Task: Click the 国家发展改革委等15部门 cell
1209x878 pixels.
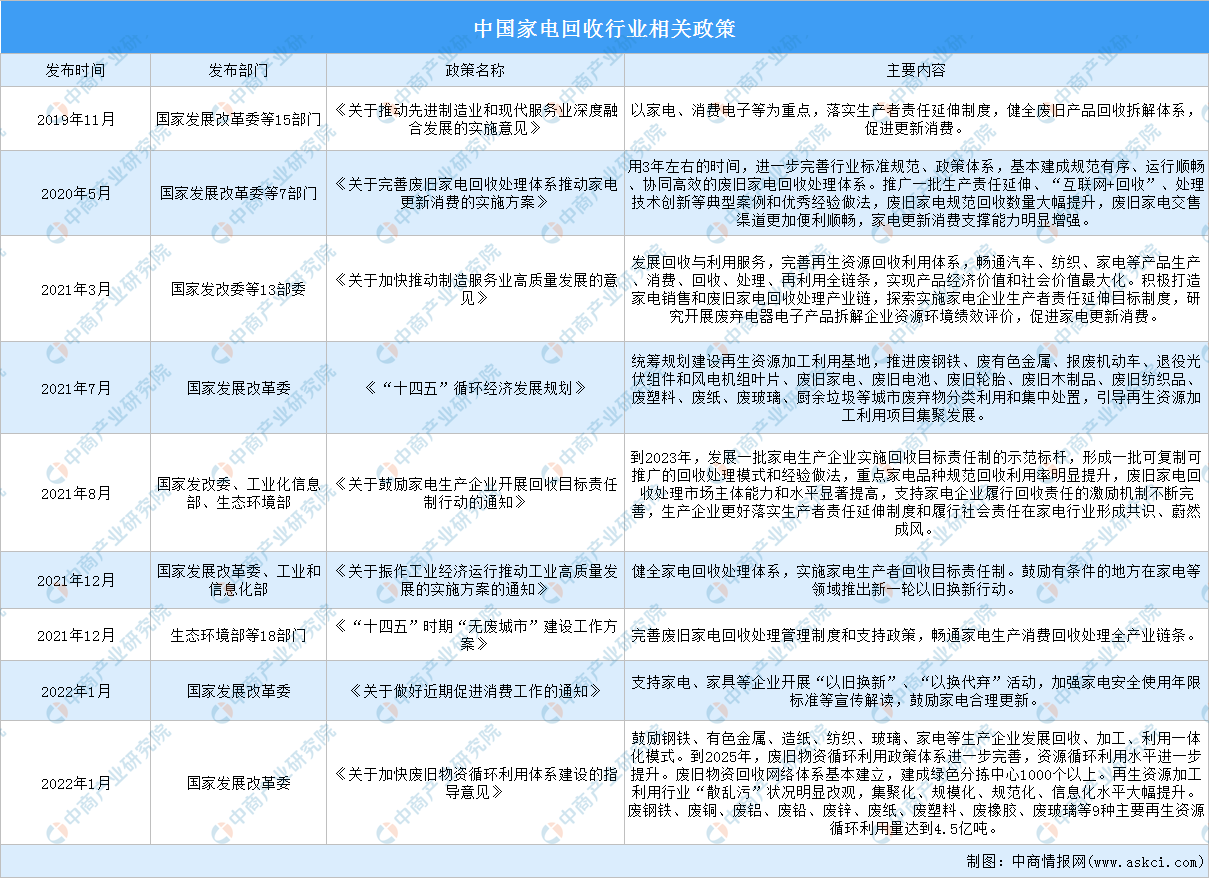Action: (238, 119)
